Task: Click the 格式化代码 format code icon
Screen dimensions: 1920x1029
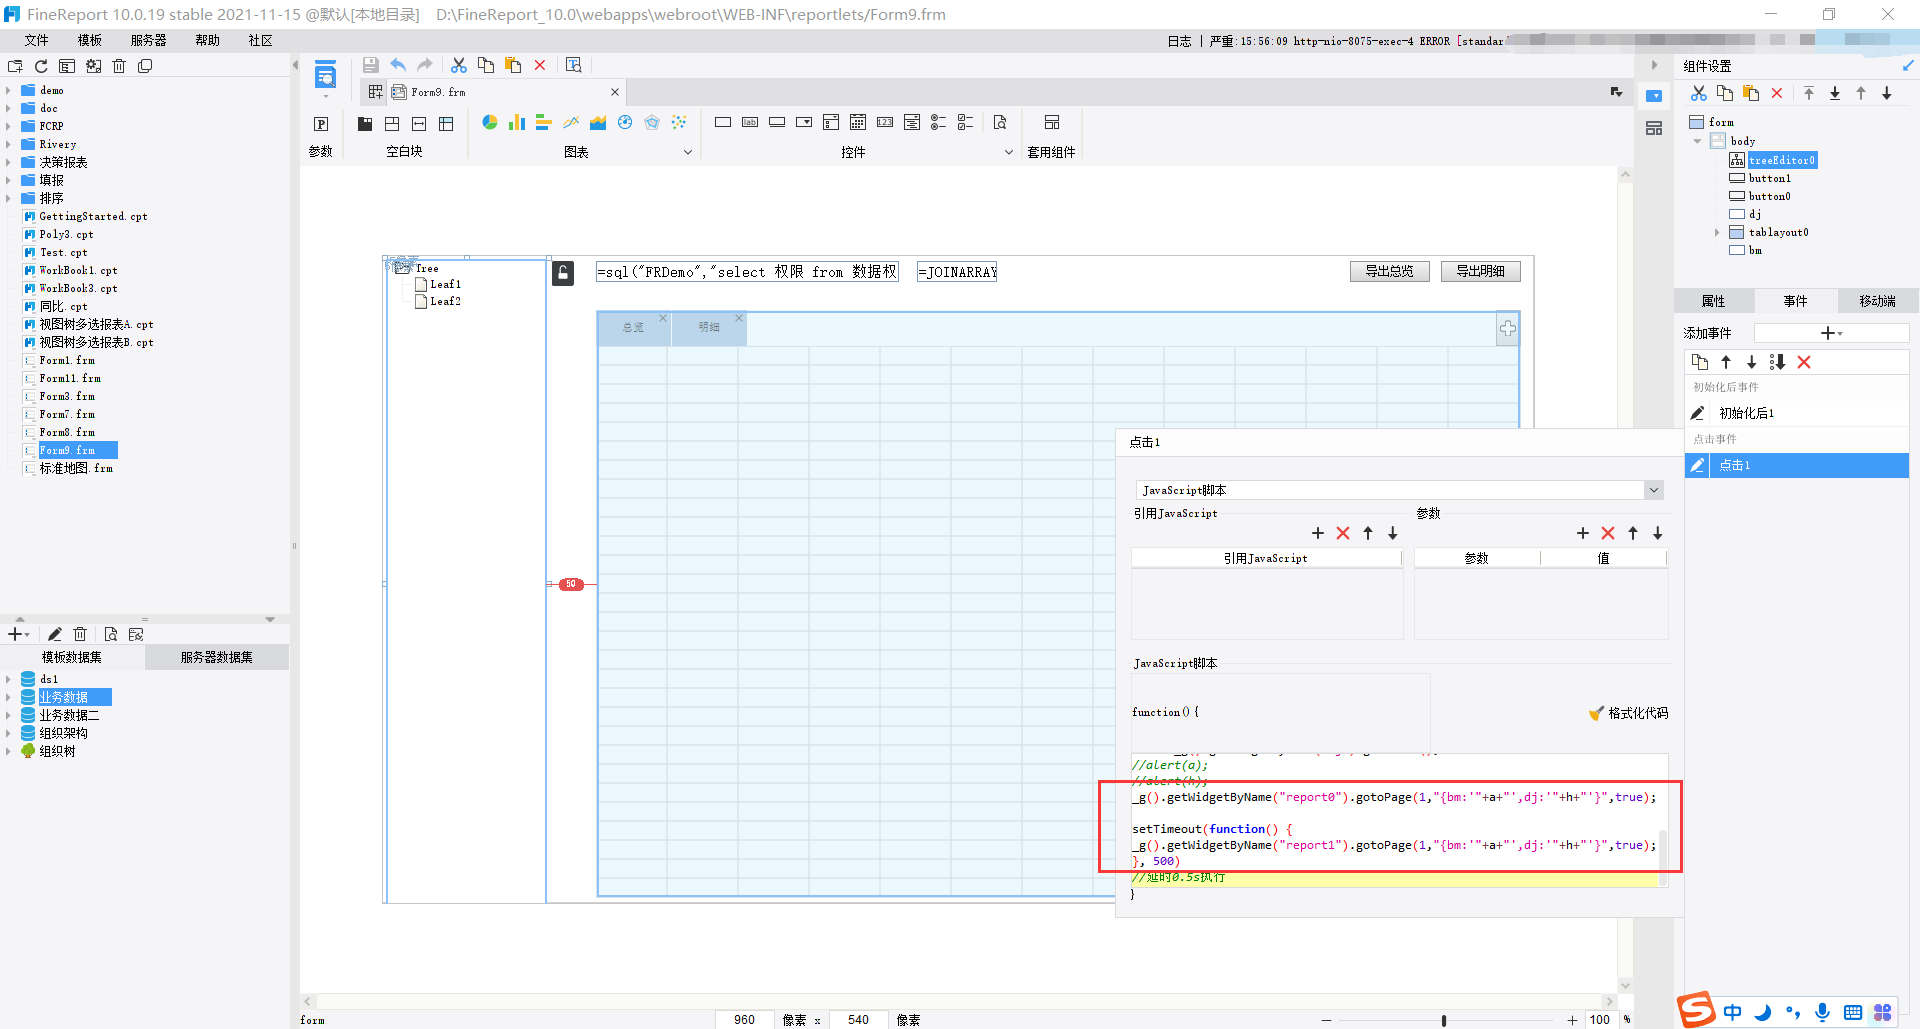Action: (x=1596, y=713)
